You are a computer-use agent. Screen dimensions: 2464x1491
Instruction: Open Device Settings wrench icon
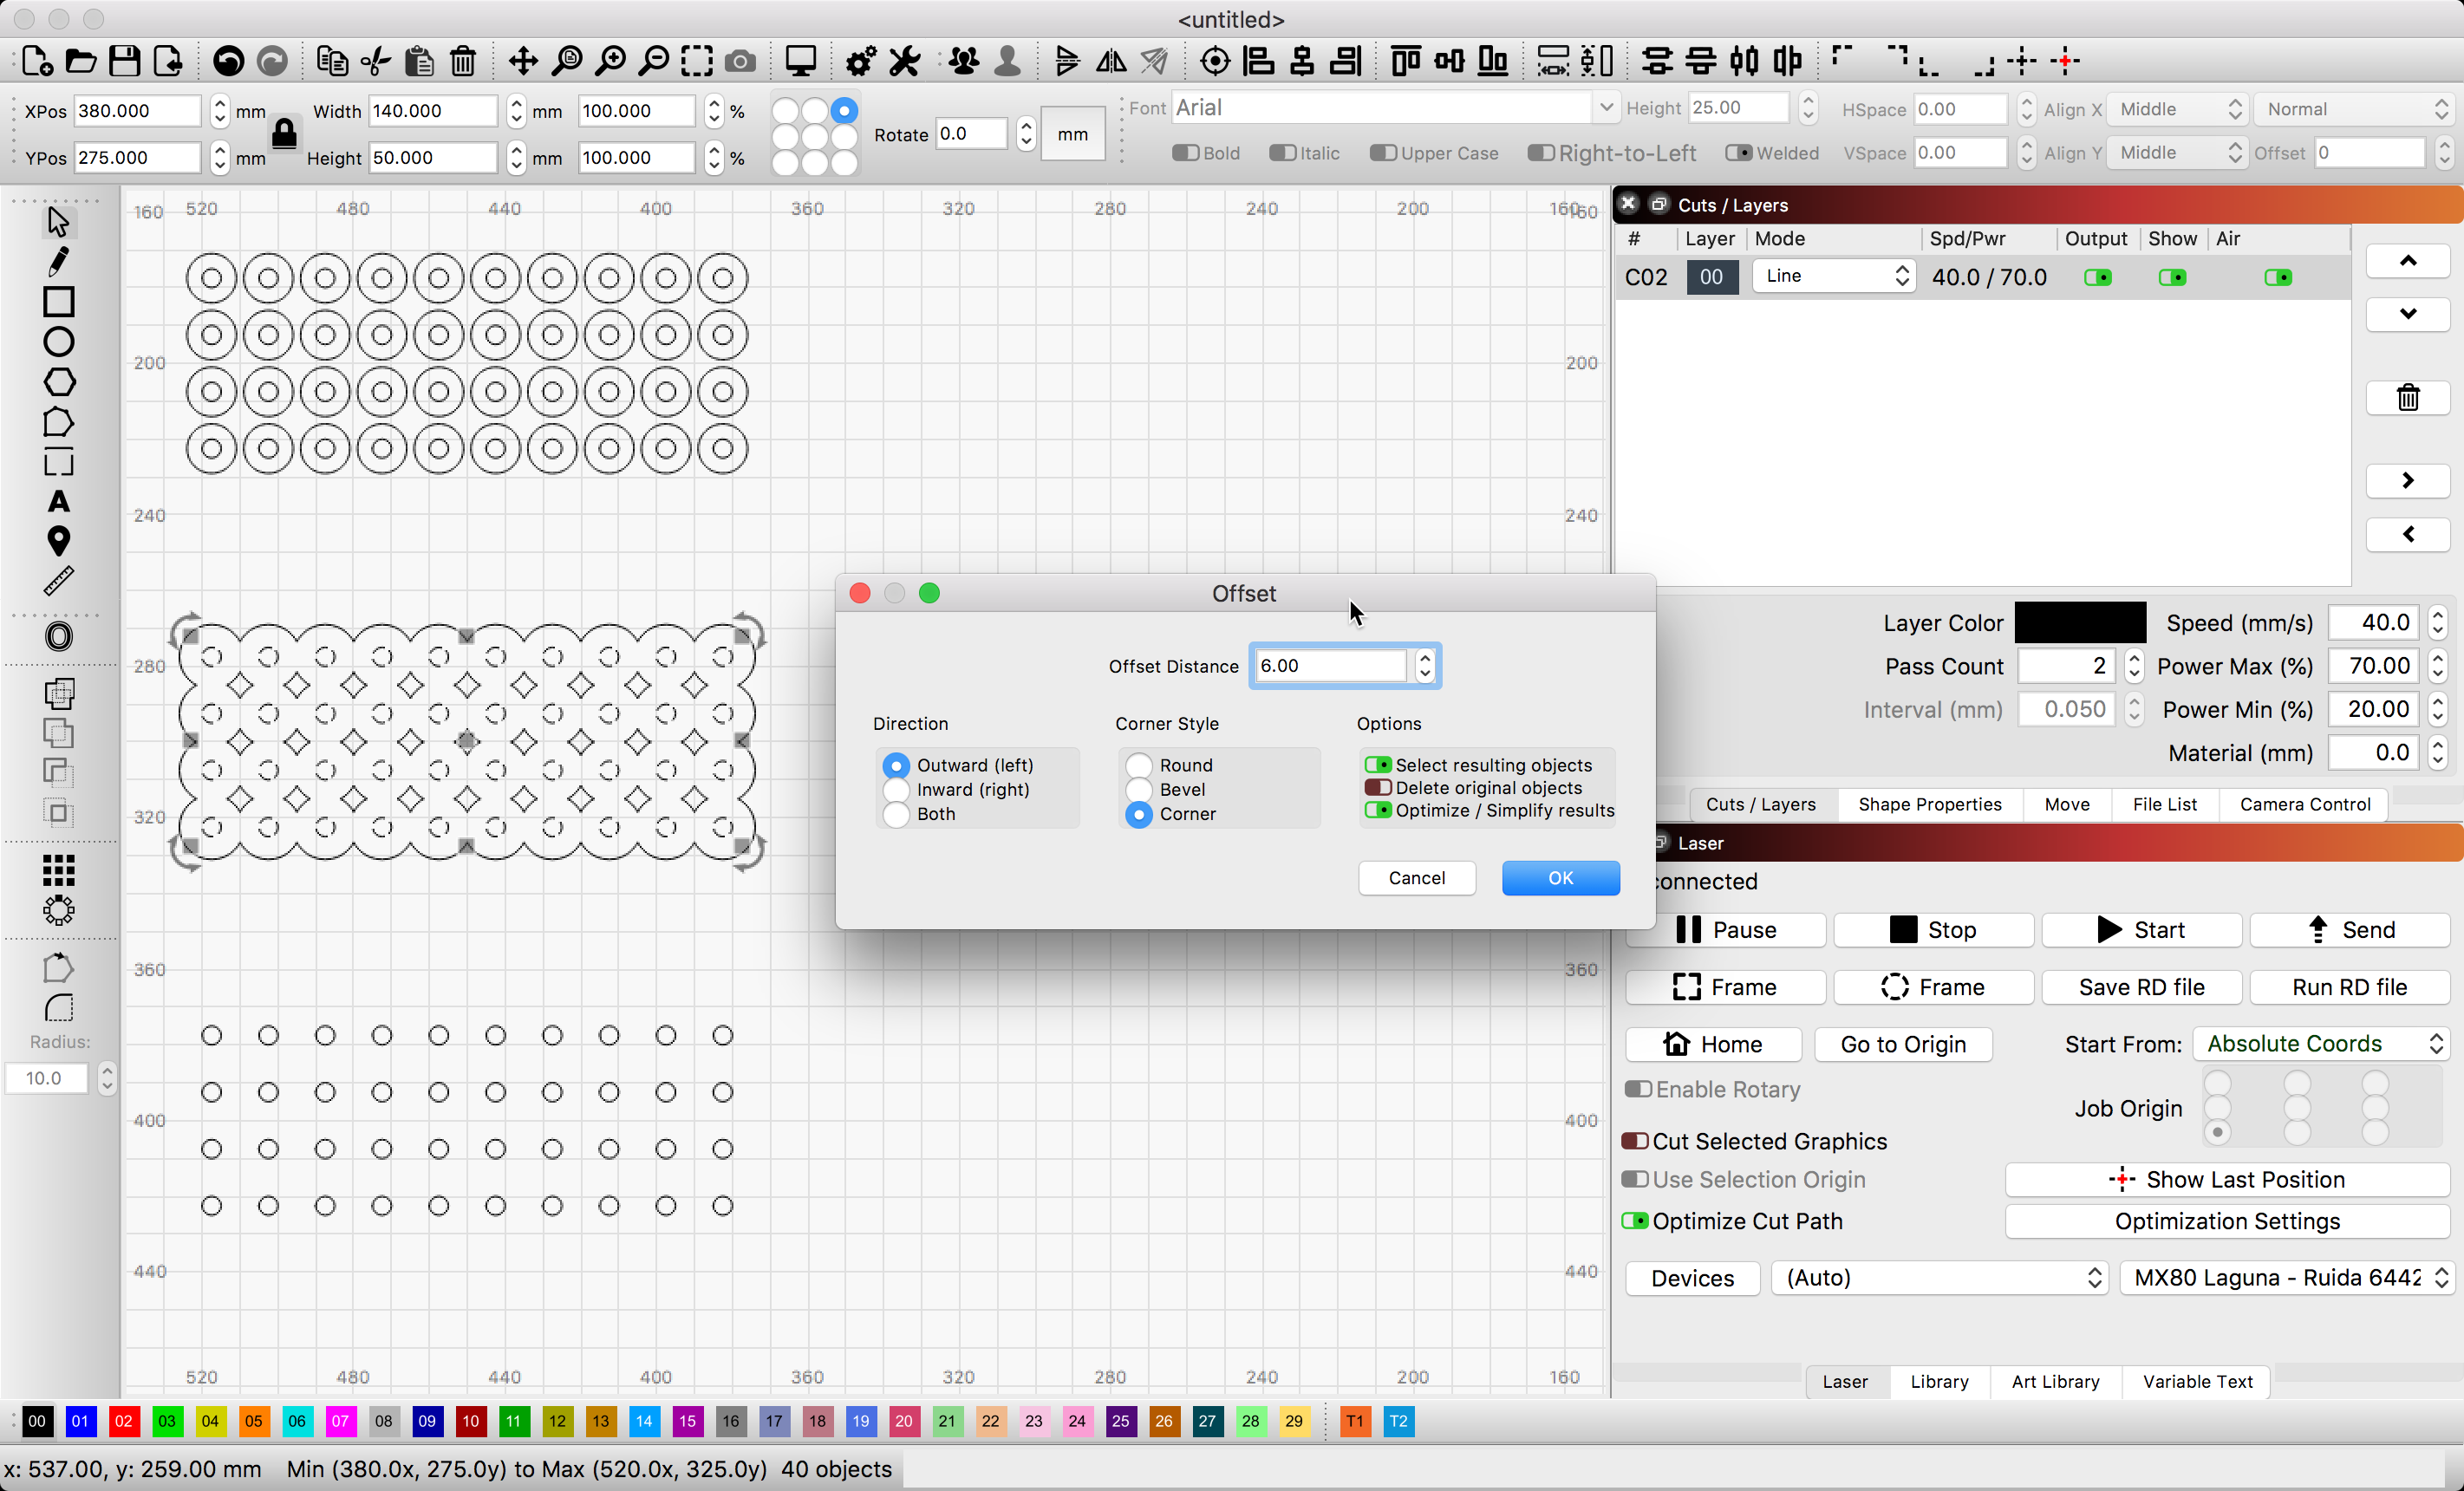[x=905, y=61]
